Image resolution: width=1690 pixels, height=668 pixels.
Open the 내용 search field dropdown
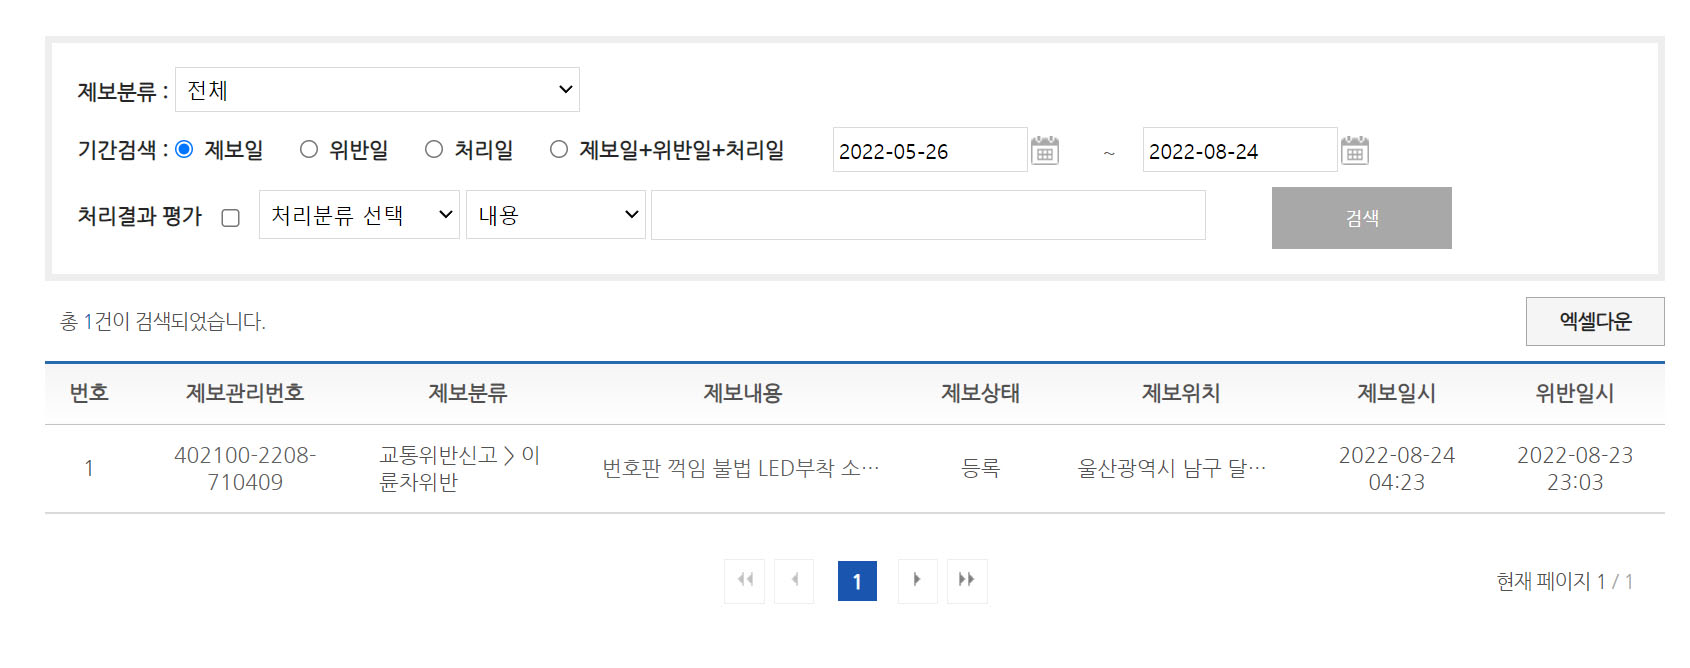[556, 215]
